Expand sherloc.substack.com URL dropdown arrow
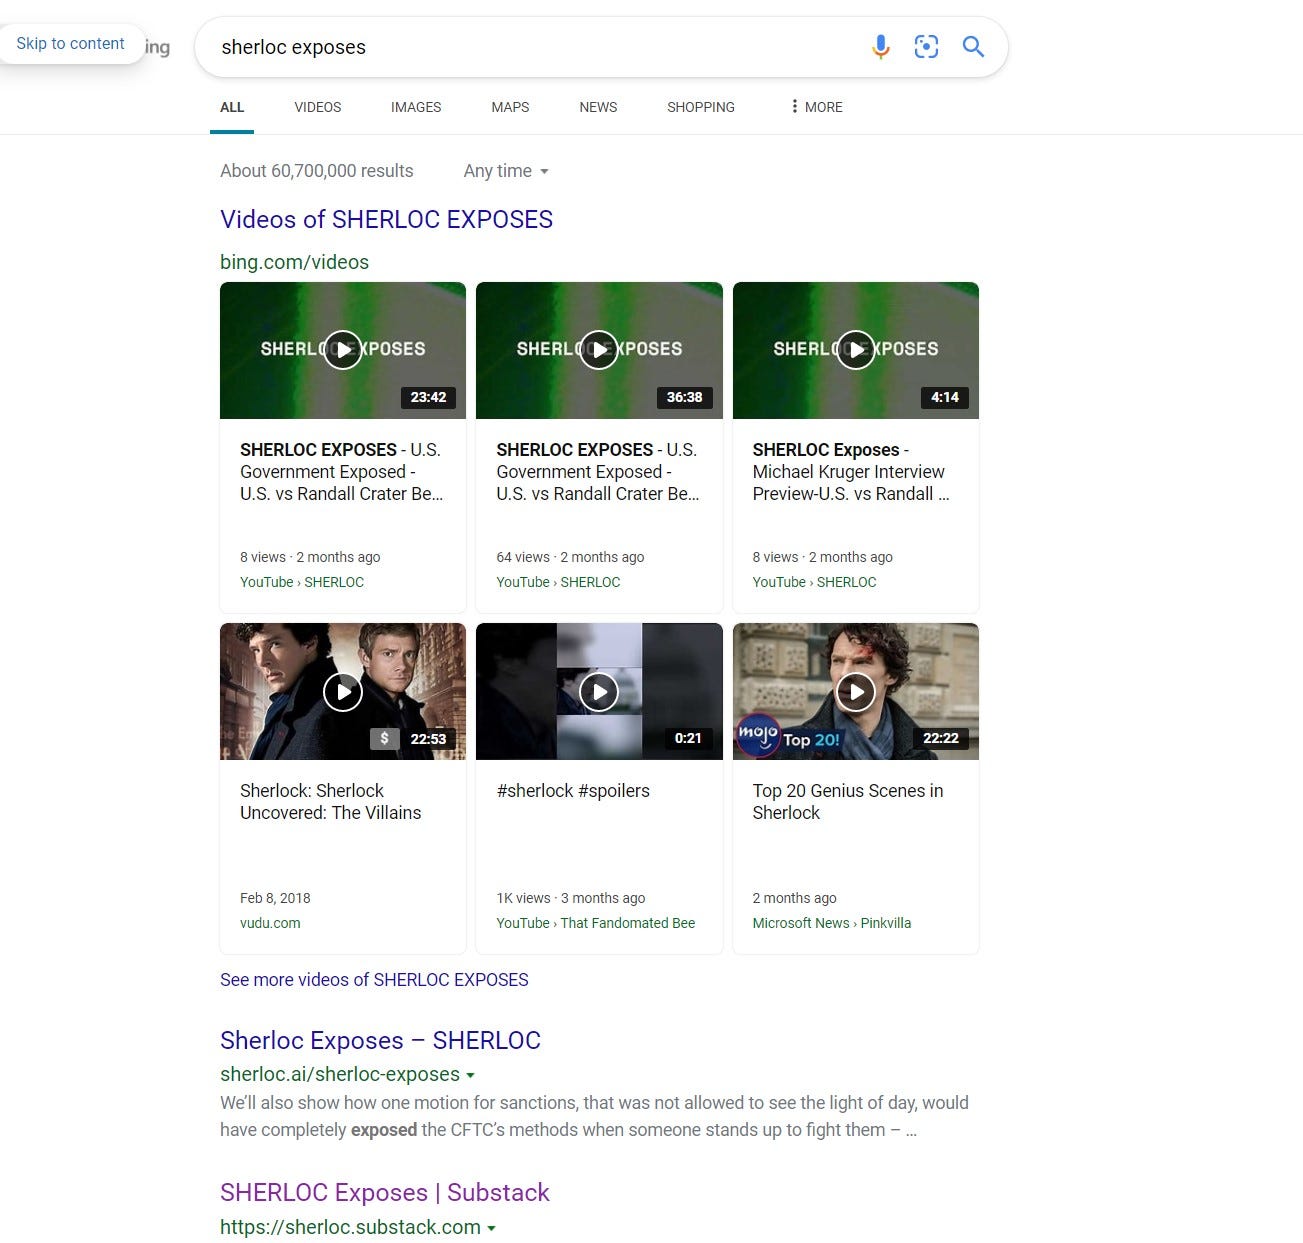This screenshot has width=1303, height=1243. pyautogui.click(x=491, y=1228)
